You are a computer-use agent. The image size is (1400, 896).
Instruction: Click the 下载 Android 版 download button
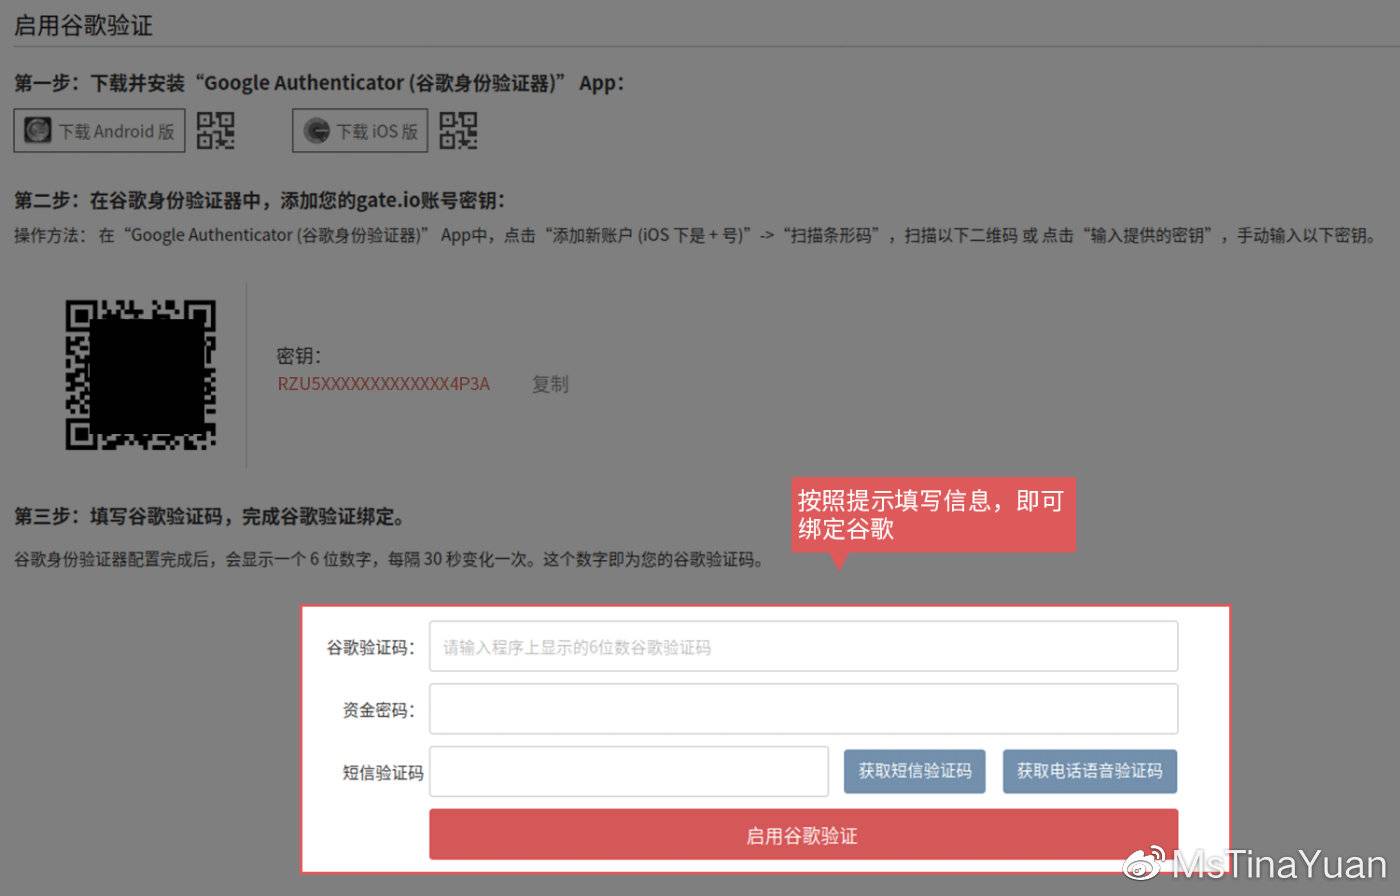coord(99,131)
